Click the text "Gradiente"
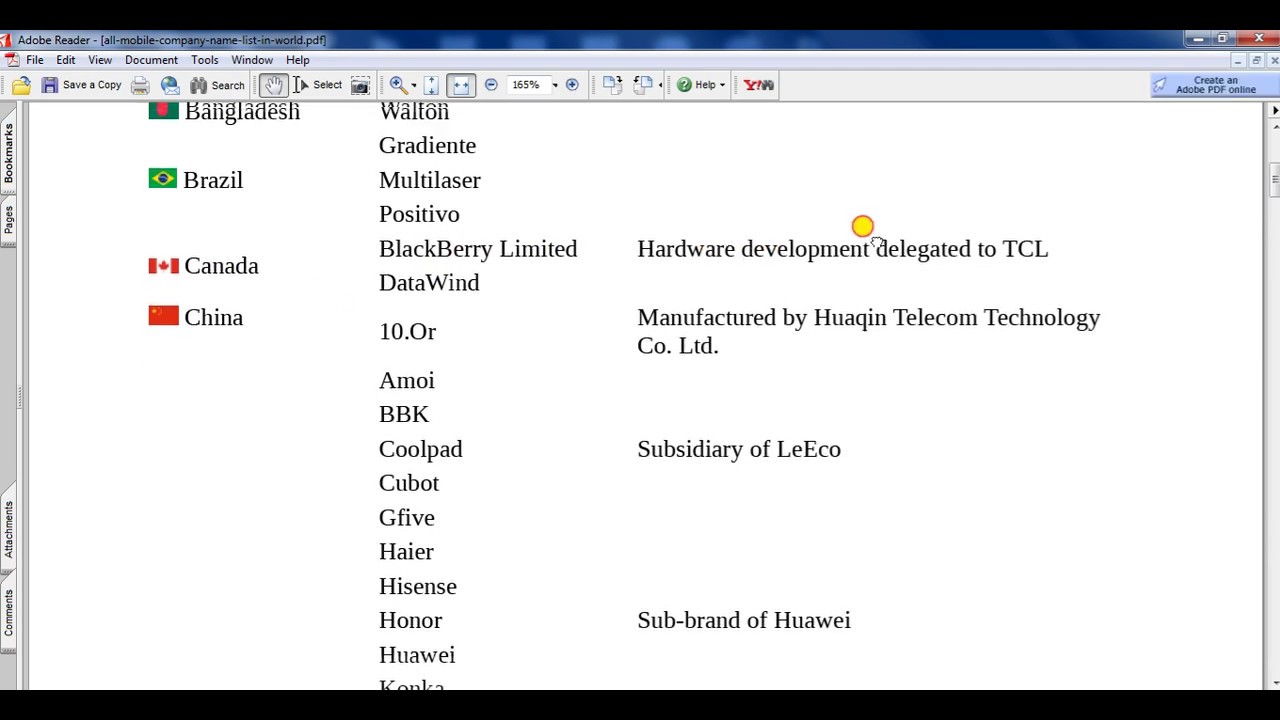This screenshot has height=720, width=1280. pos(427,146)
